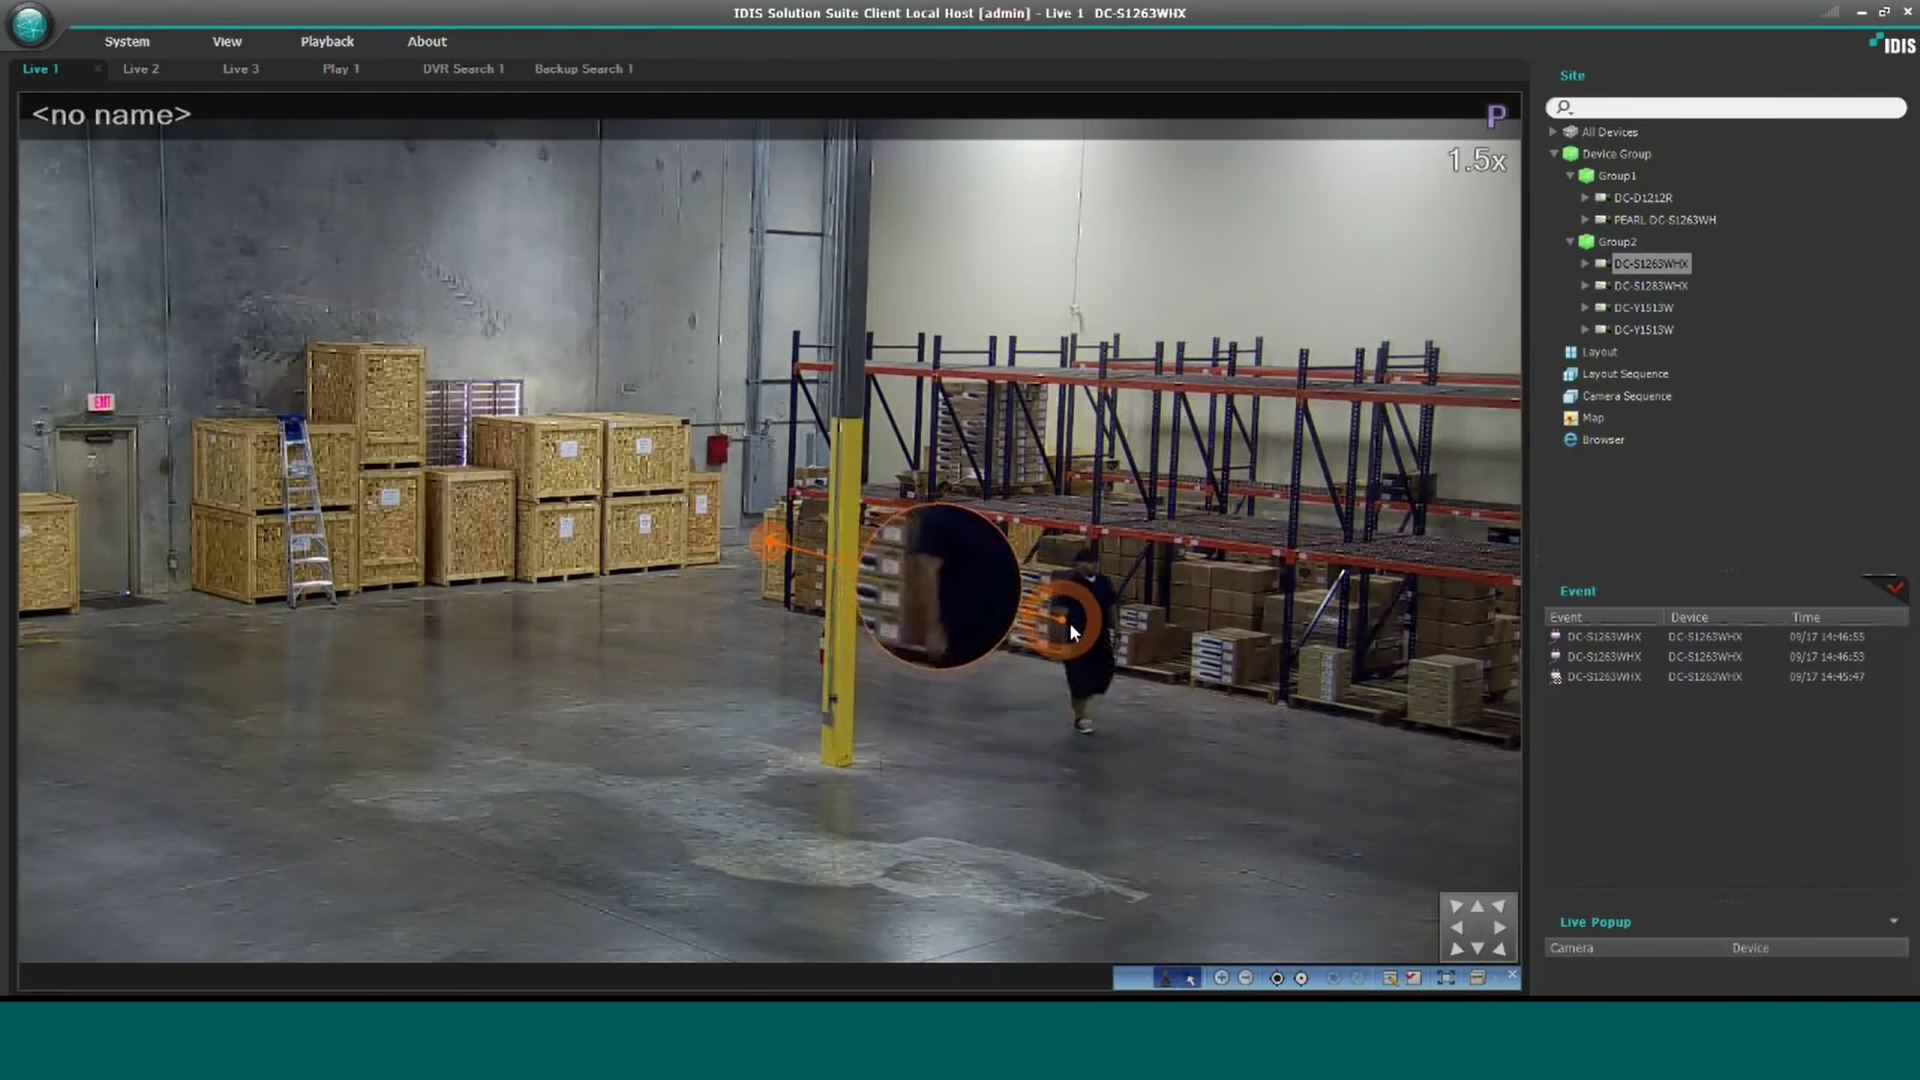Open the Playback menu
Screen dimensions: 1920x1080
pyautogui.click(x=327, y=41)
